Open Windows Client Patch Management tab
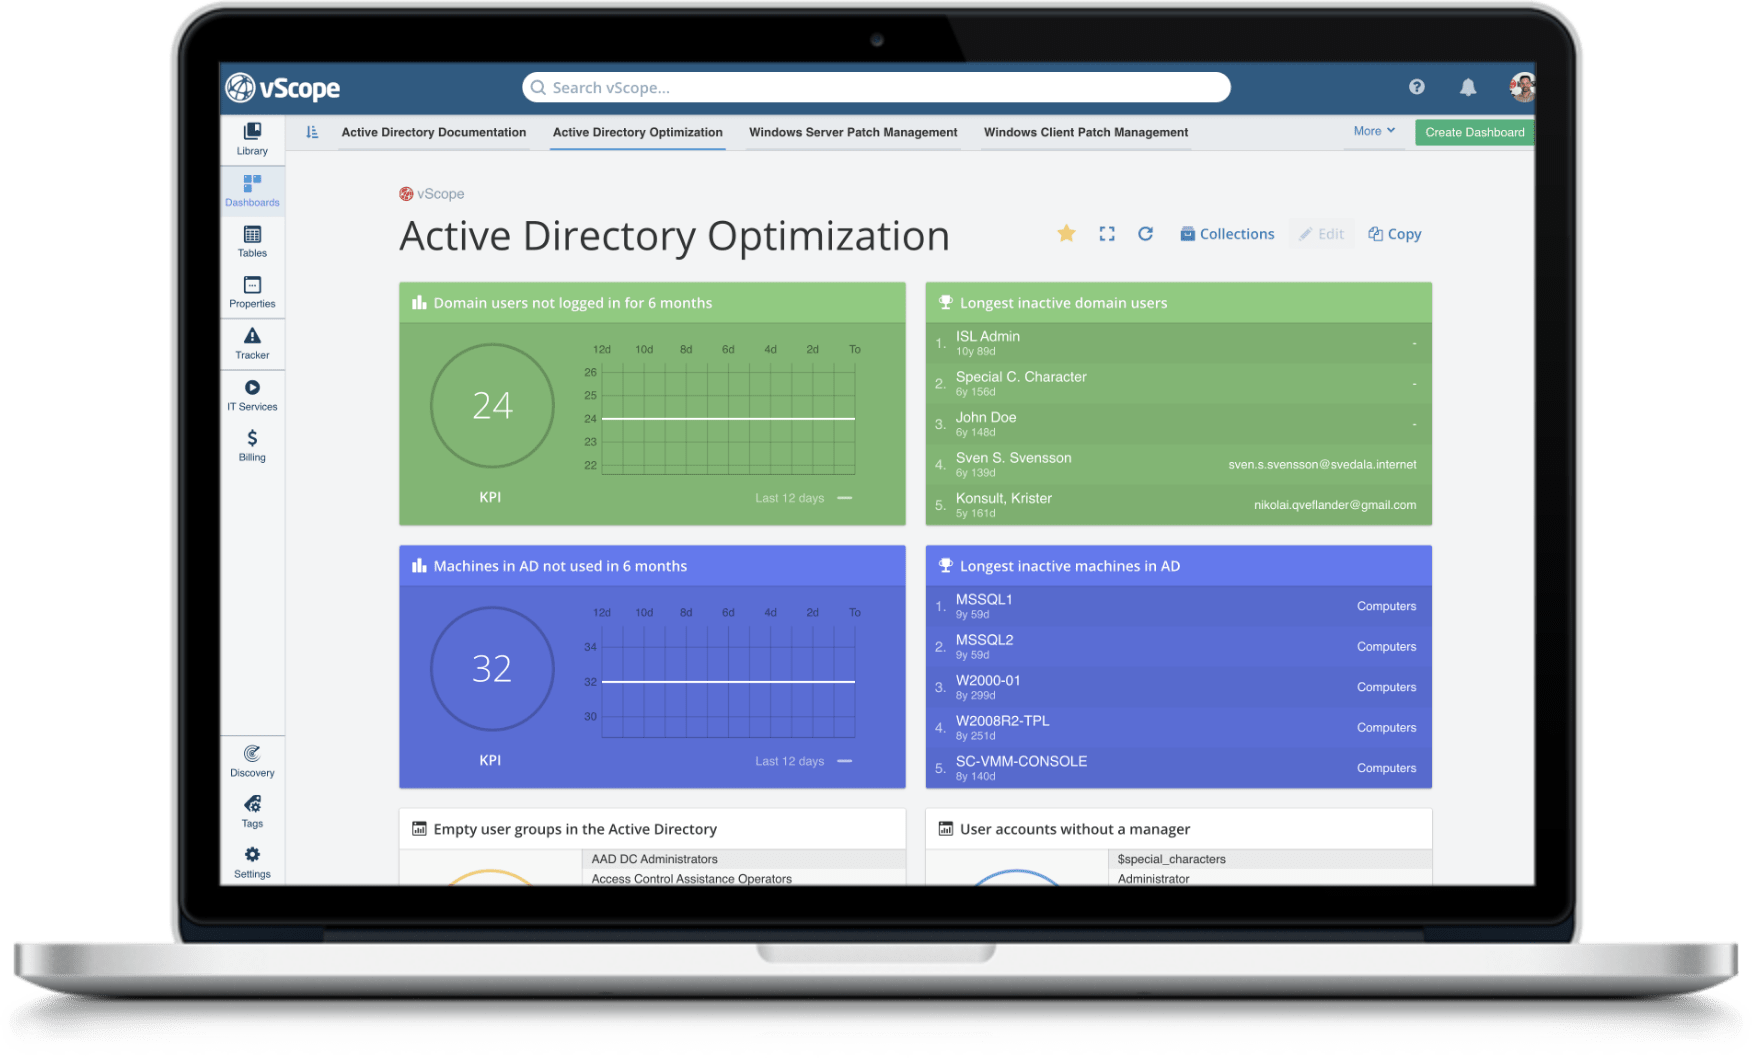The width and height of the screenshot is (1752, 1058). (x=1086, y=132)
